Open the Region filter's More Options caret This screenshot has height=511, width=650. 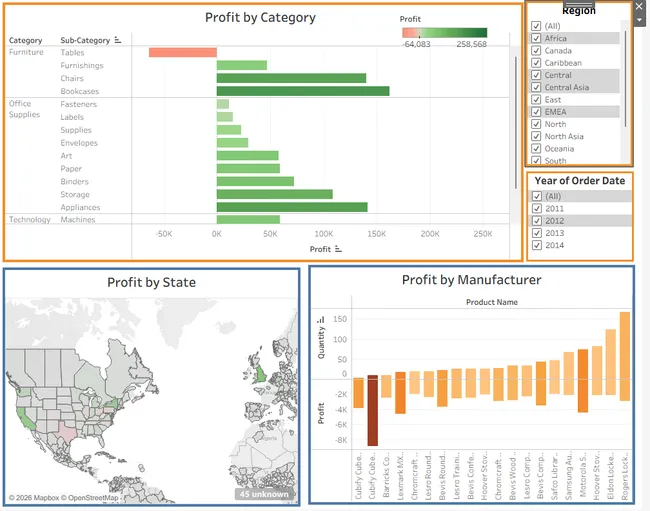click(x=639, y=19)
